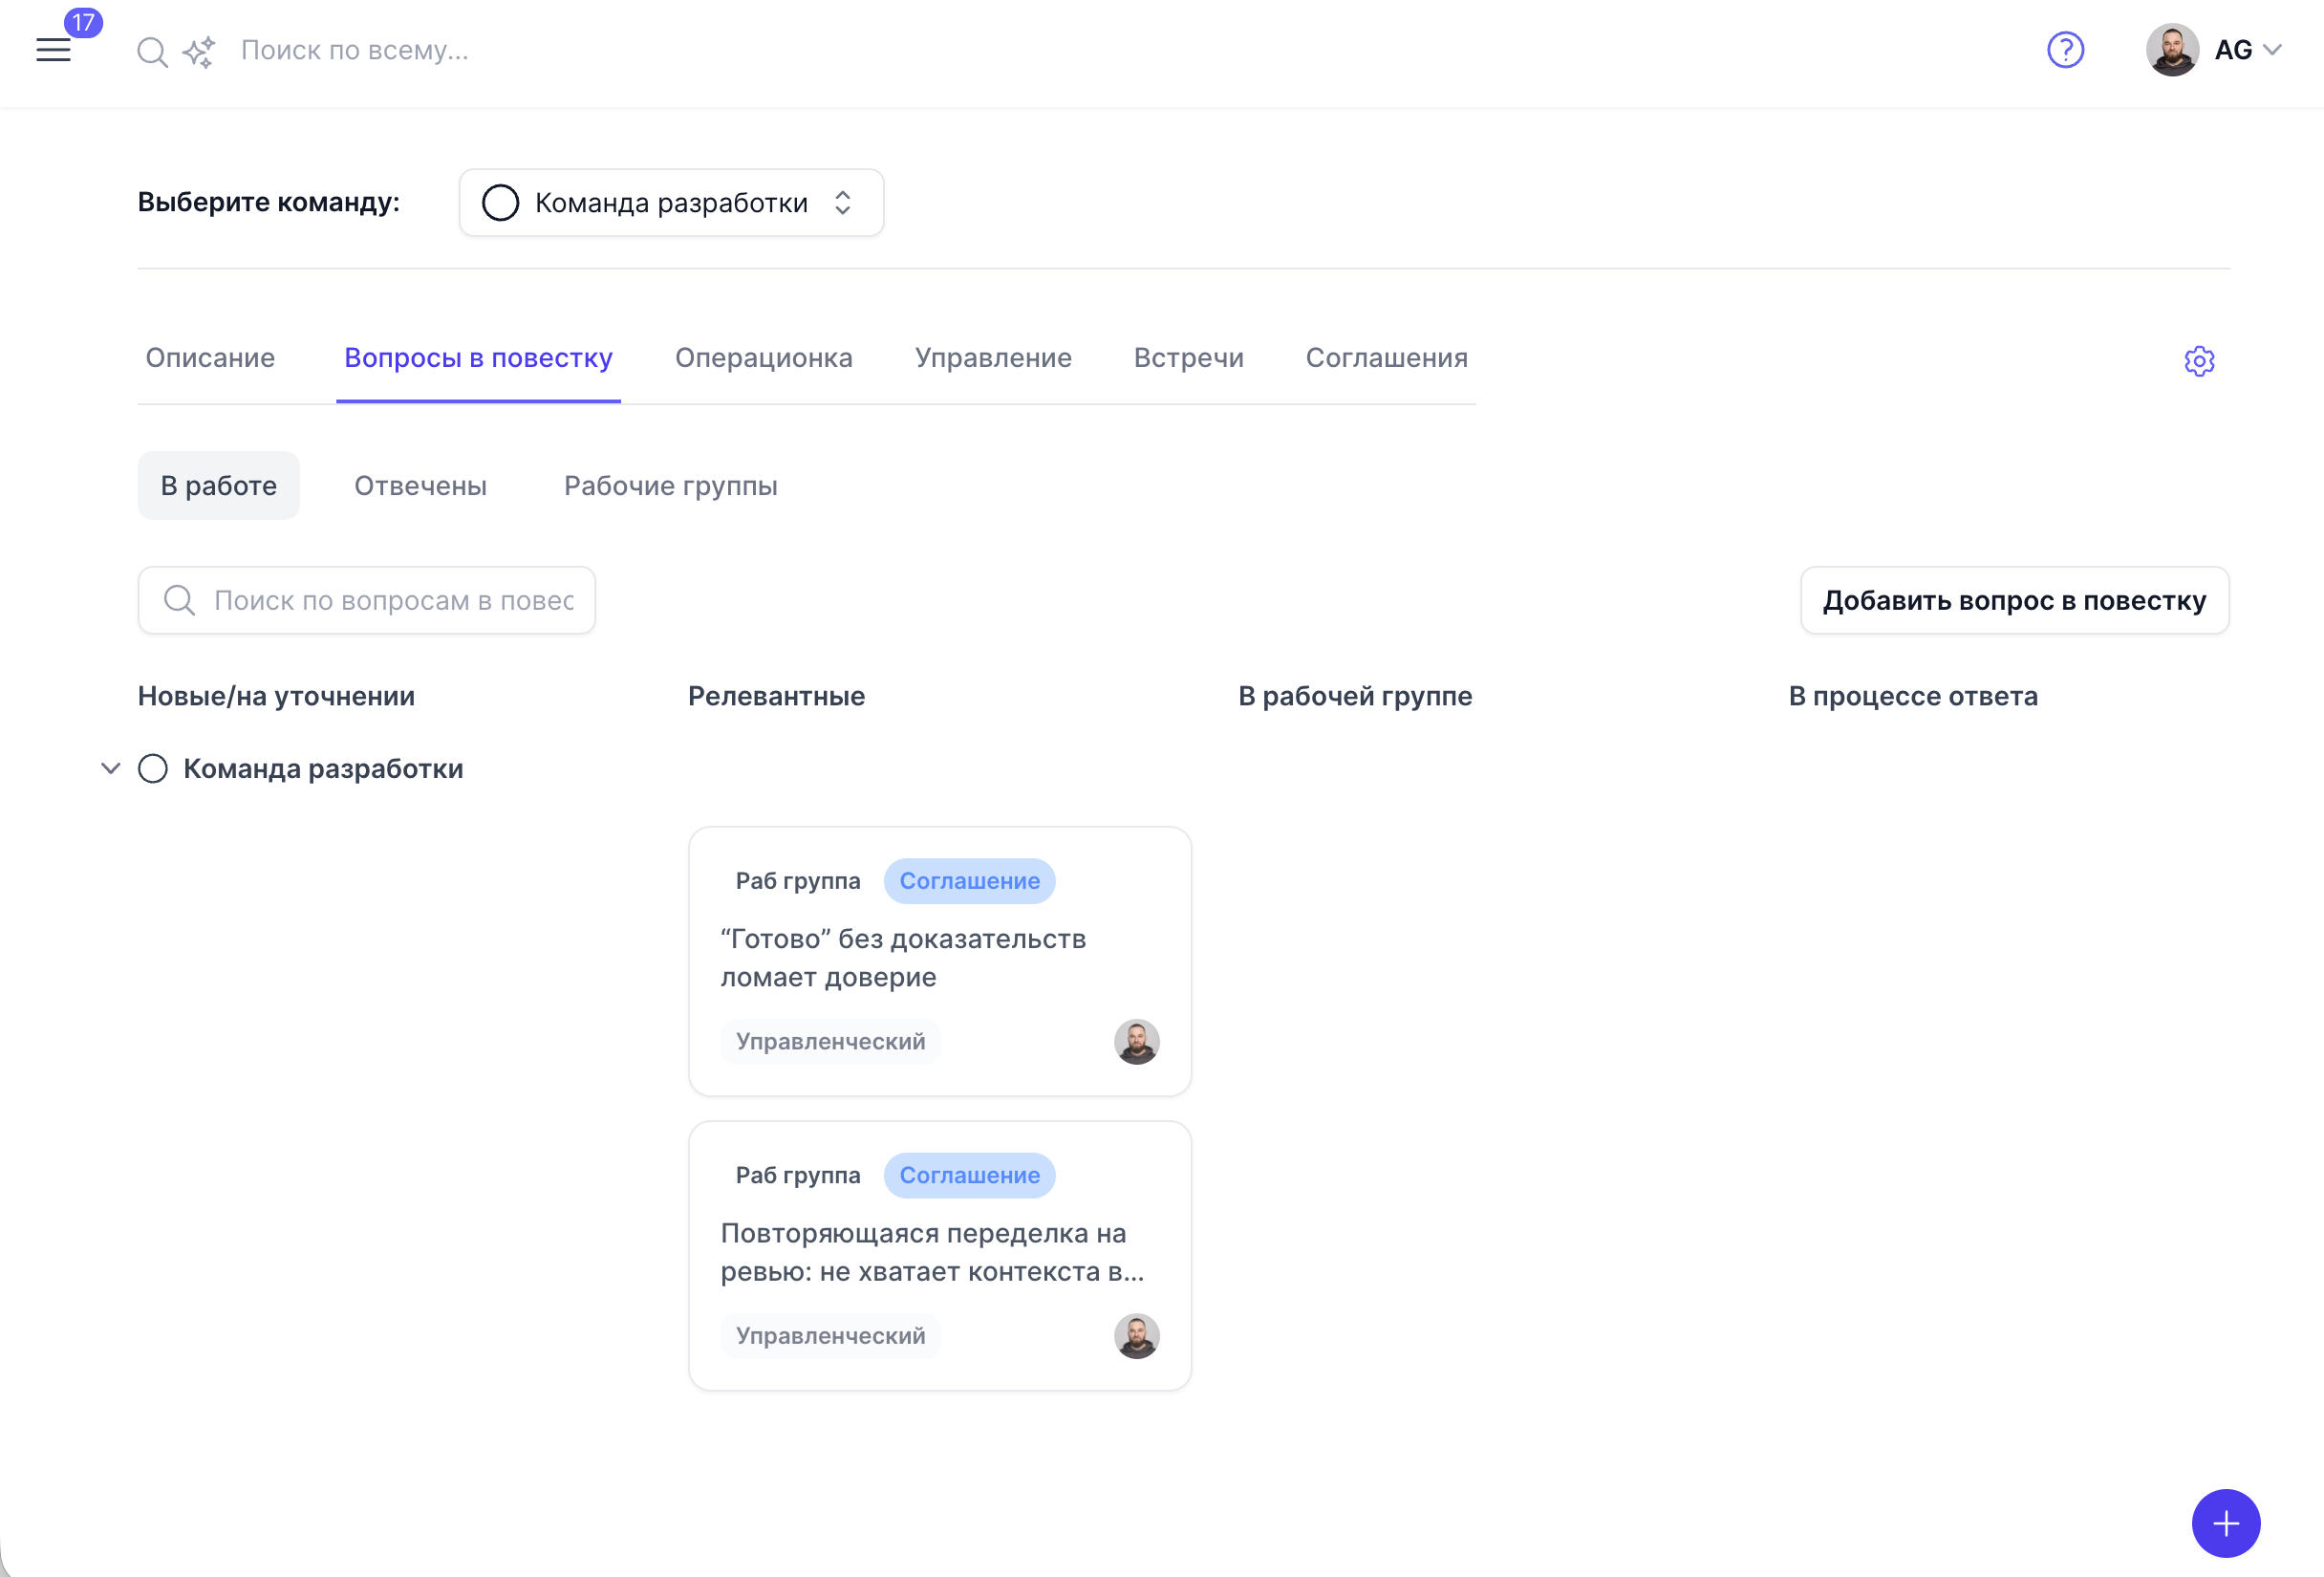Click the notification badge showing 17
The image size is (2324, 1577).
click(84, 22)
